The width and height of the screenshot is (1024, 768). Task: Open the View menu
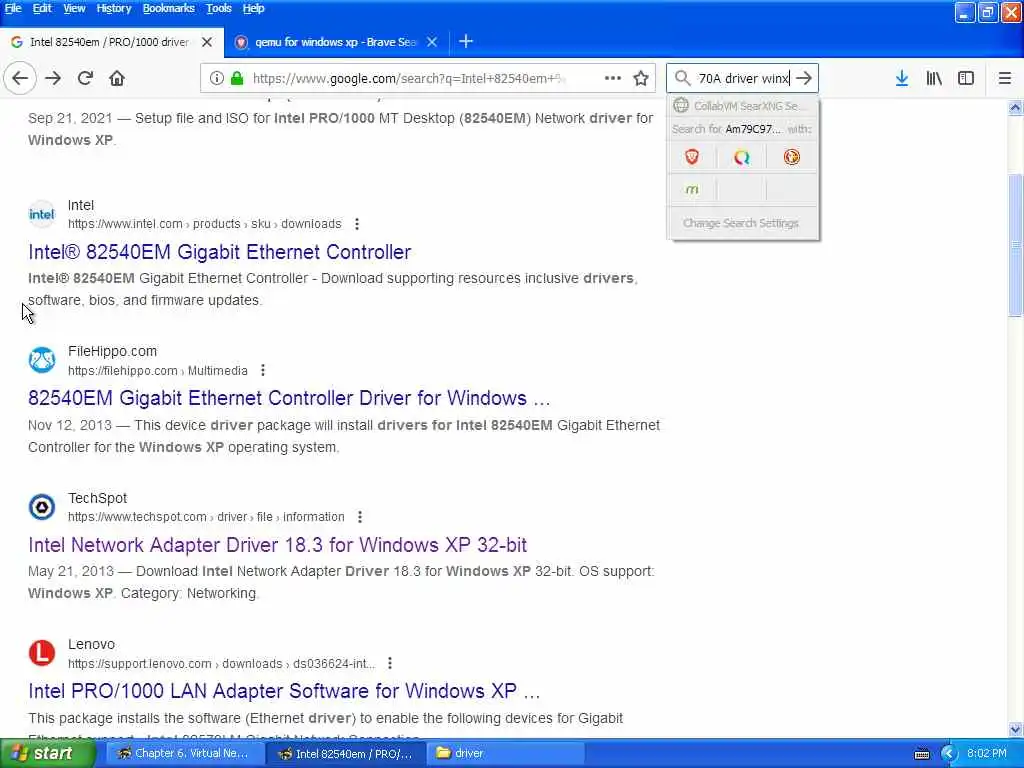(74, 8)
